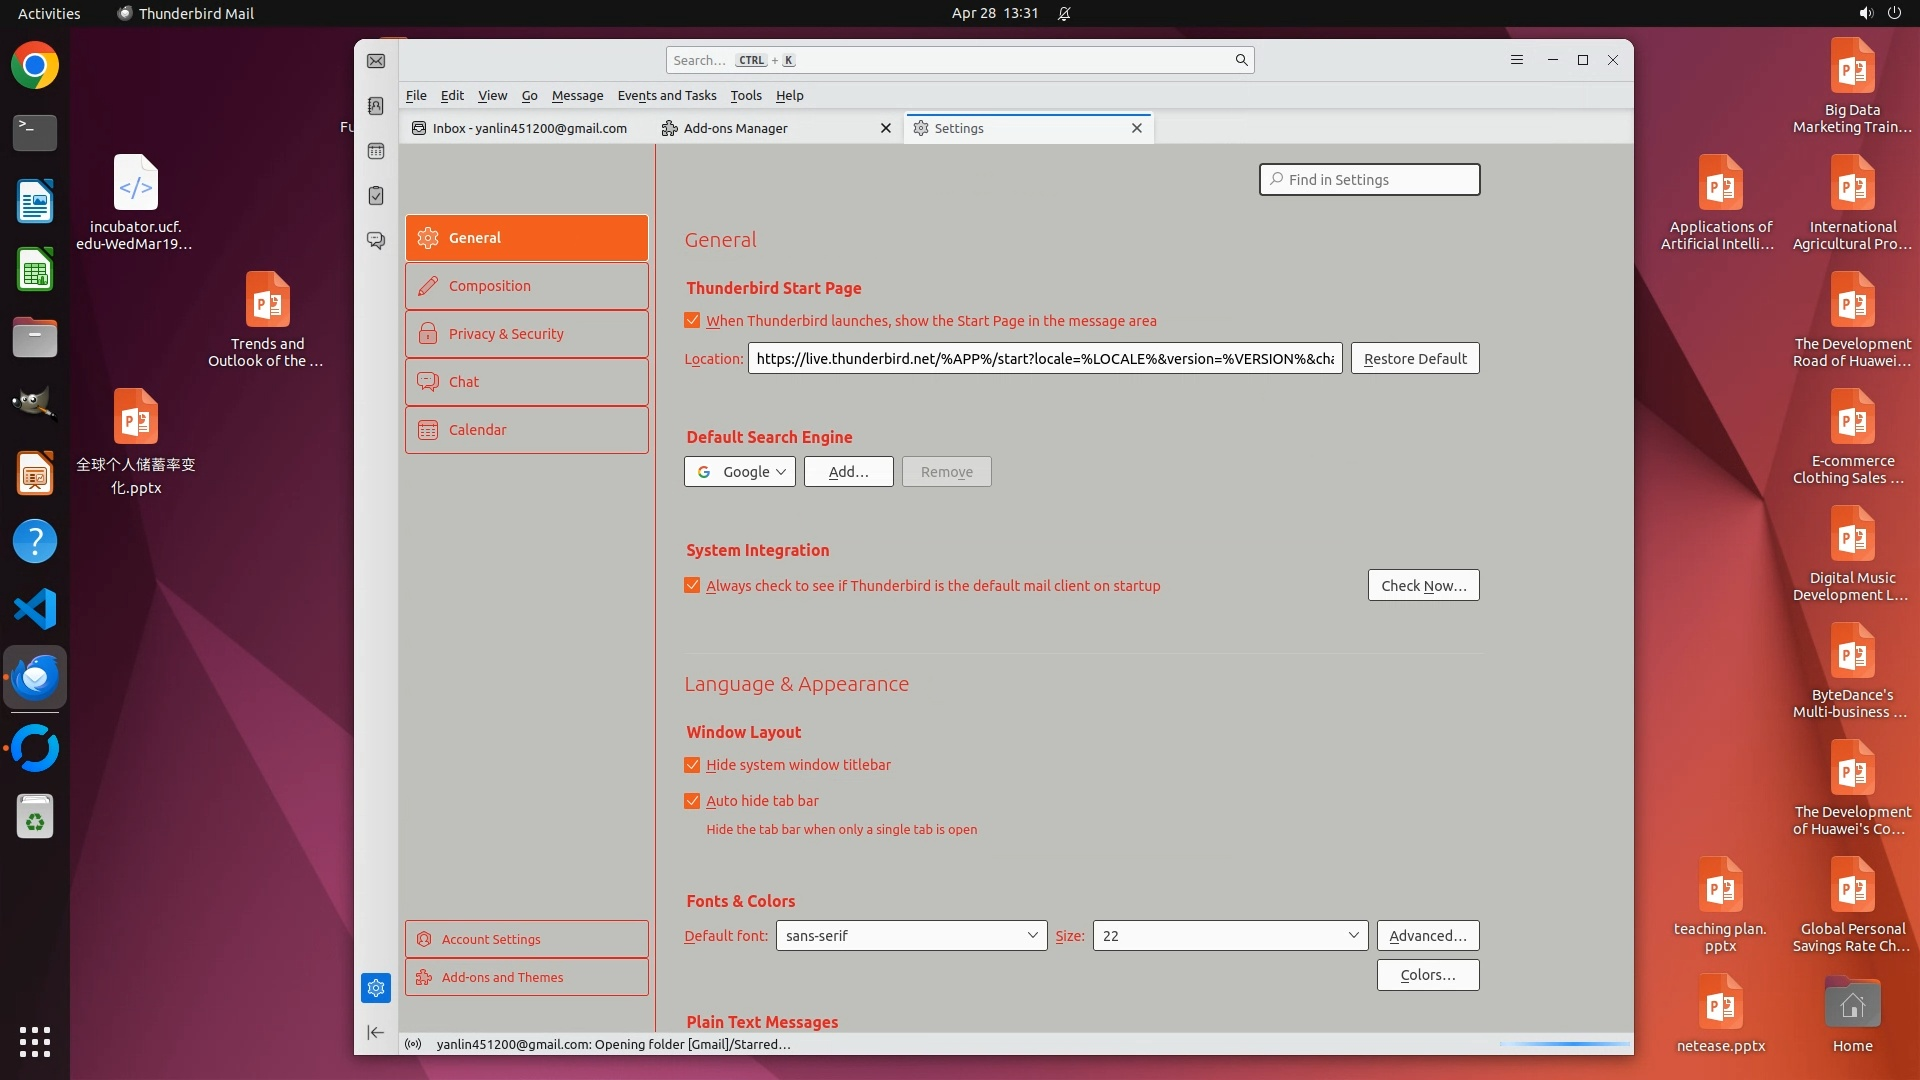Viewport: 1920px width, 1080px height.
Task: Open the Calendar space icon in sidebar
Action: tap(376, 151)
